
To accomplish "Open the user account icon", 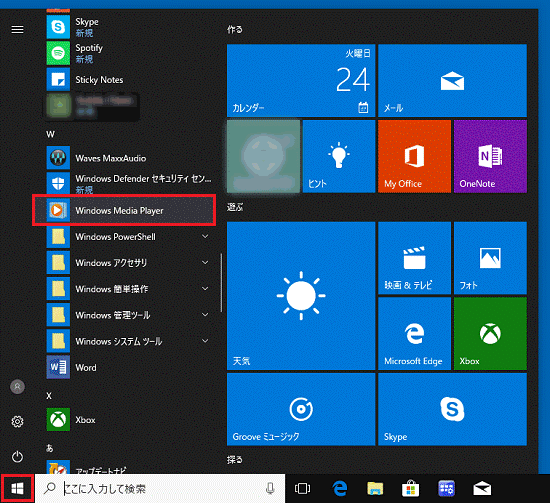I will click(x=17, y=387).
